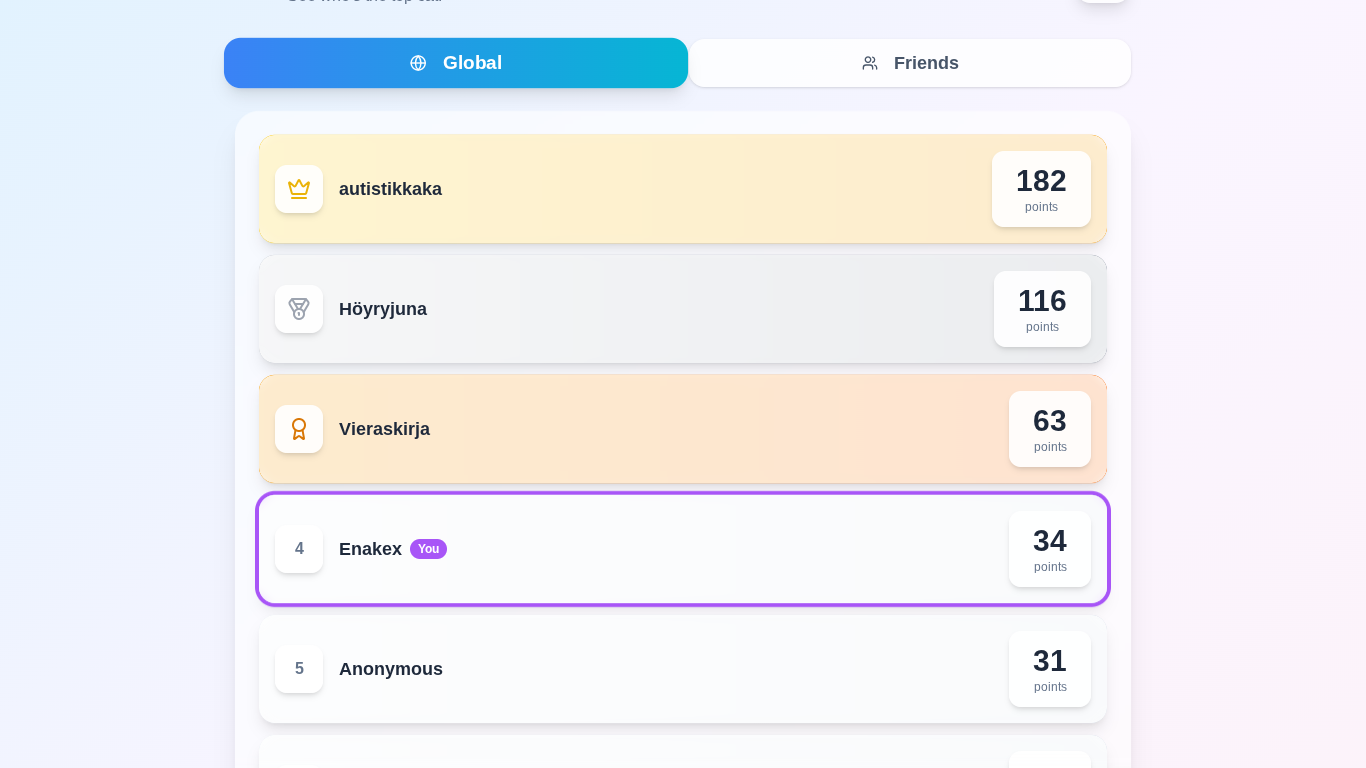Click the bronze ribbon icon for Vieraskirja
Viewport: 1366px width, 768px height.
299,429
